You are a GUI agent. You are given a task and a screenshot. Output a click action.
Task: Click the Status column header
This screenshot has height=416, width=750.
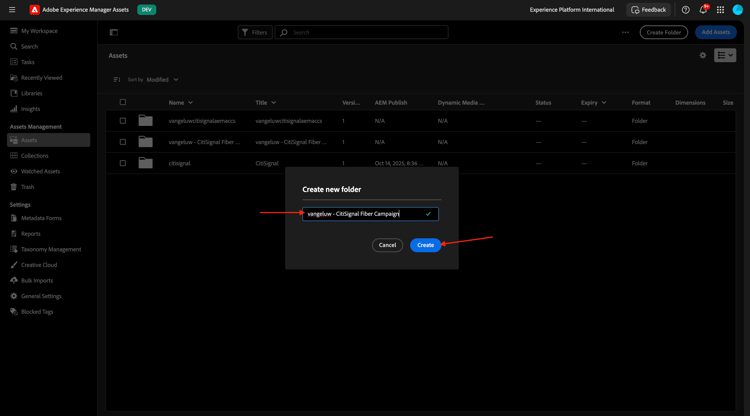(543, 103)
